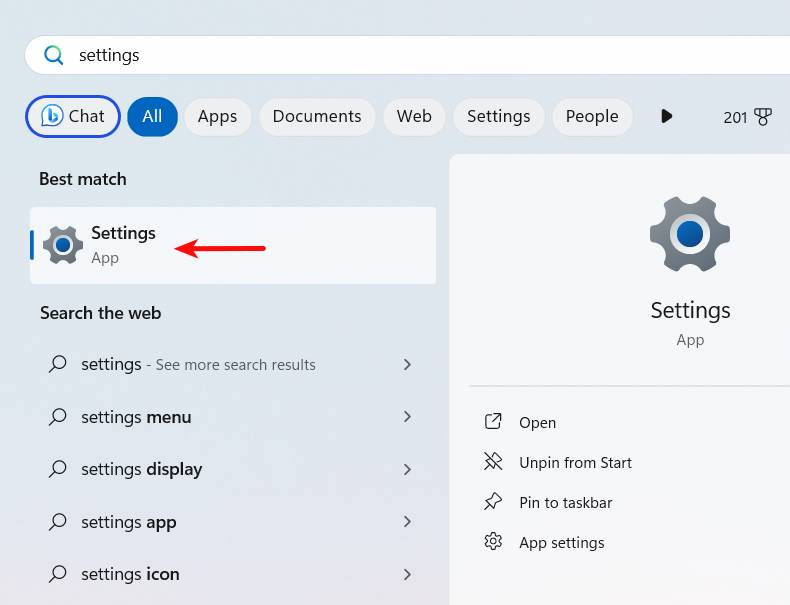Image resolution: width=790 pixels, height=605 pixels.
Task: Show more filters with the play arrow
Action: (x=666, y=116)
